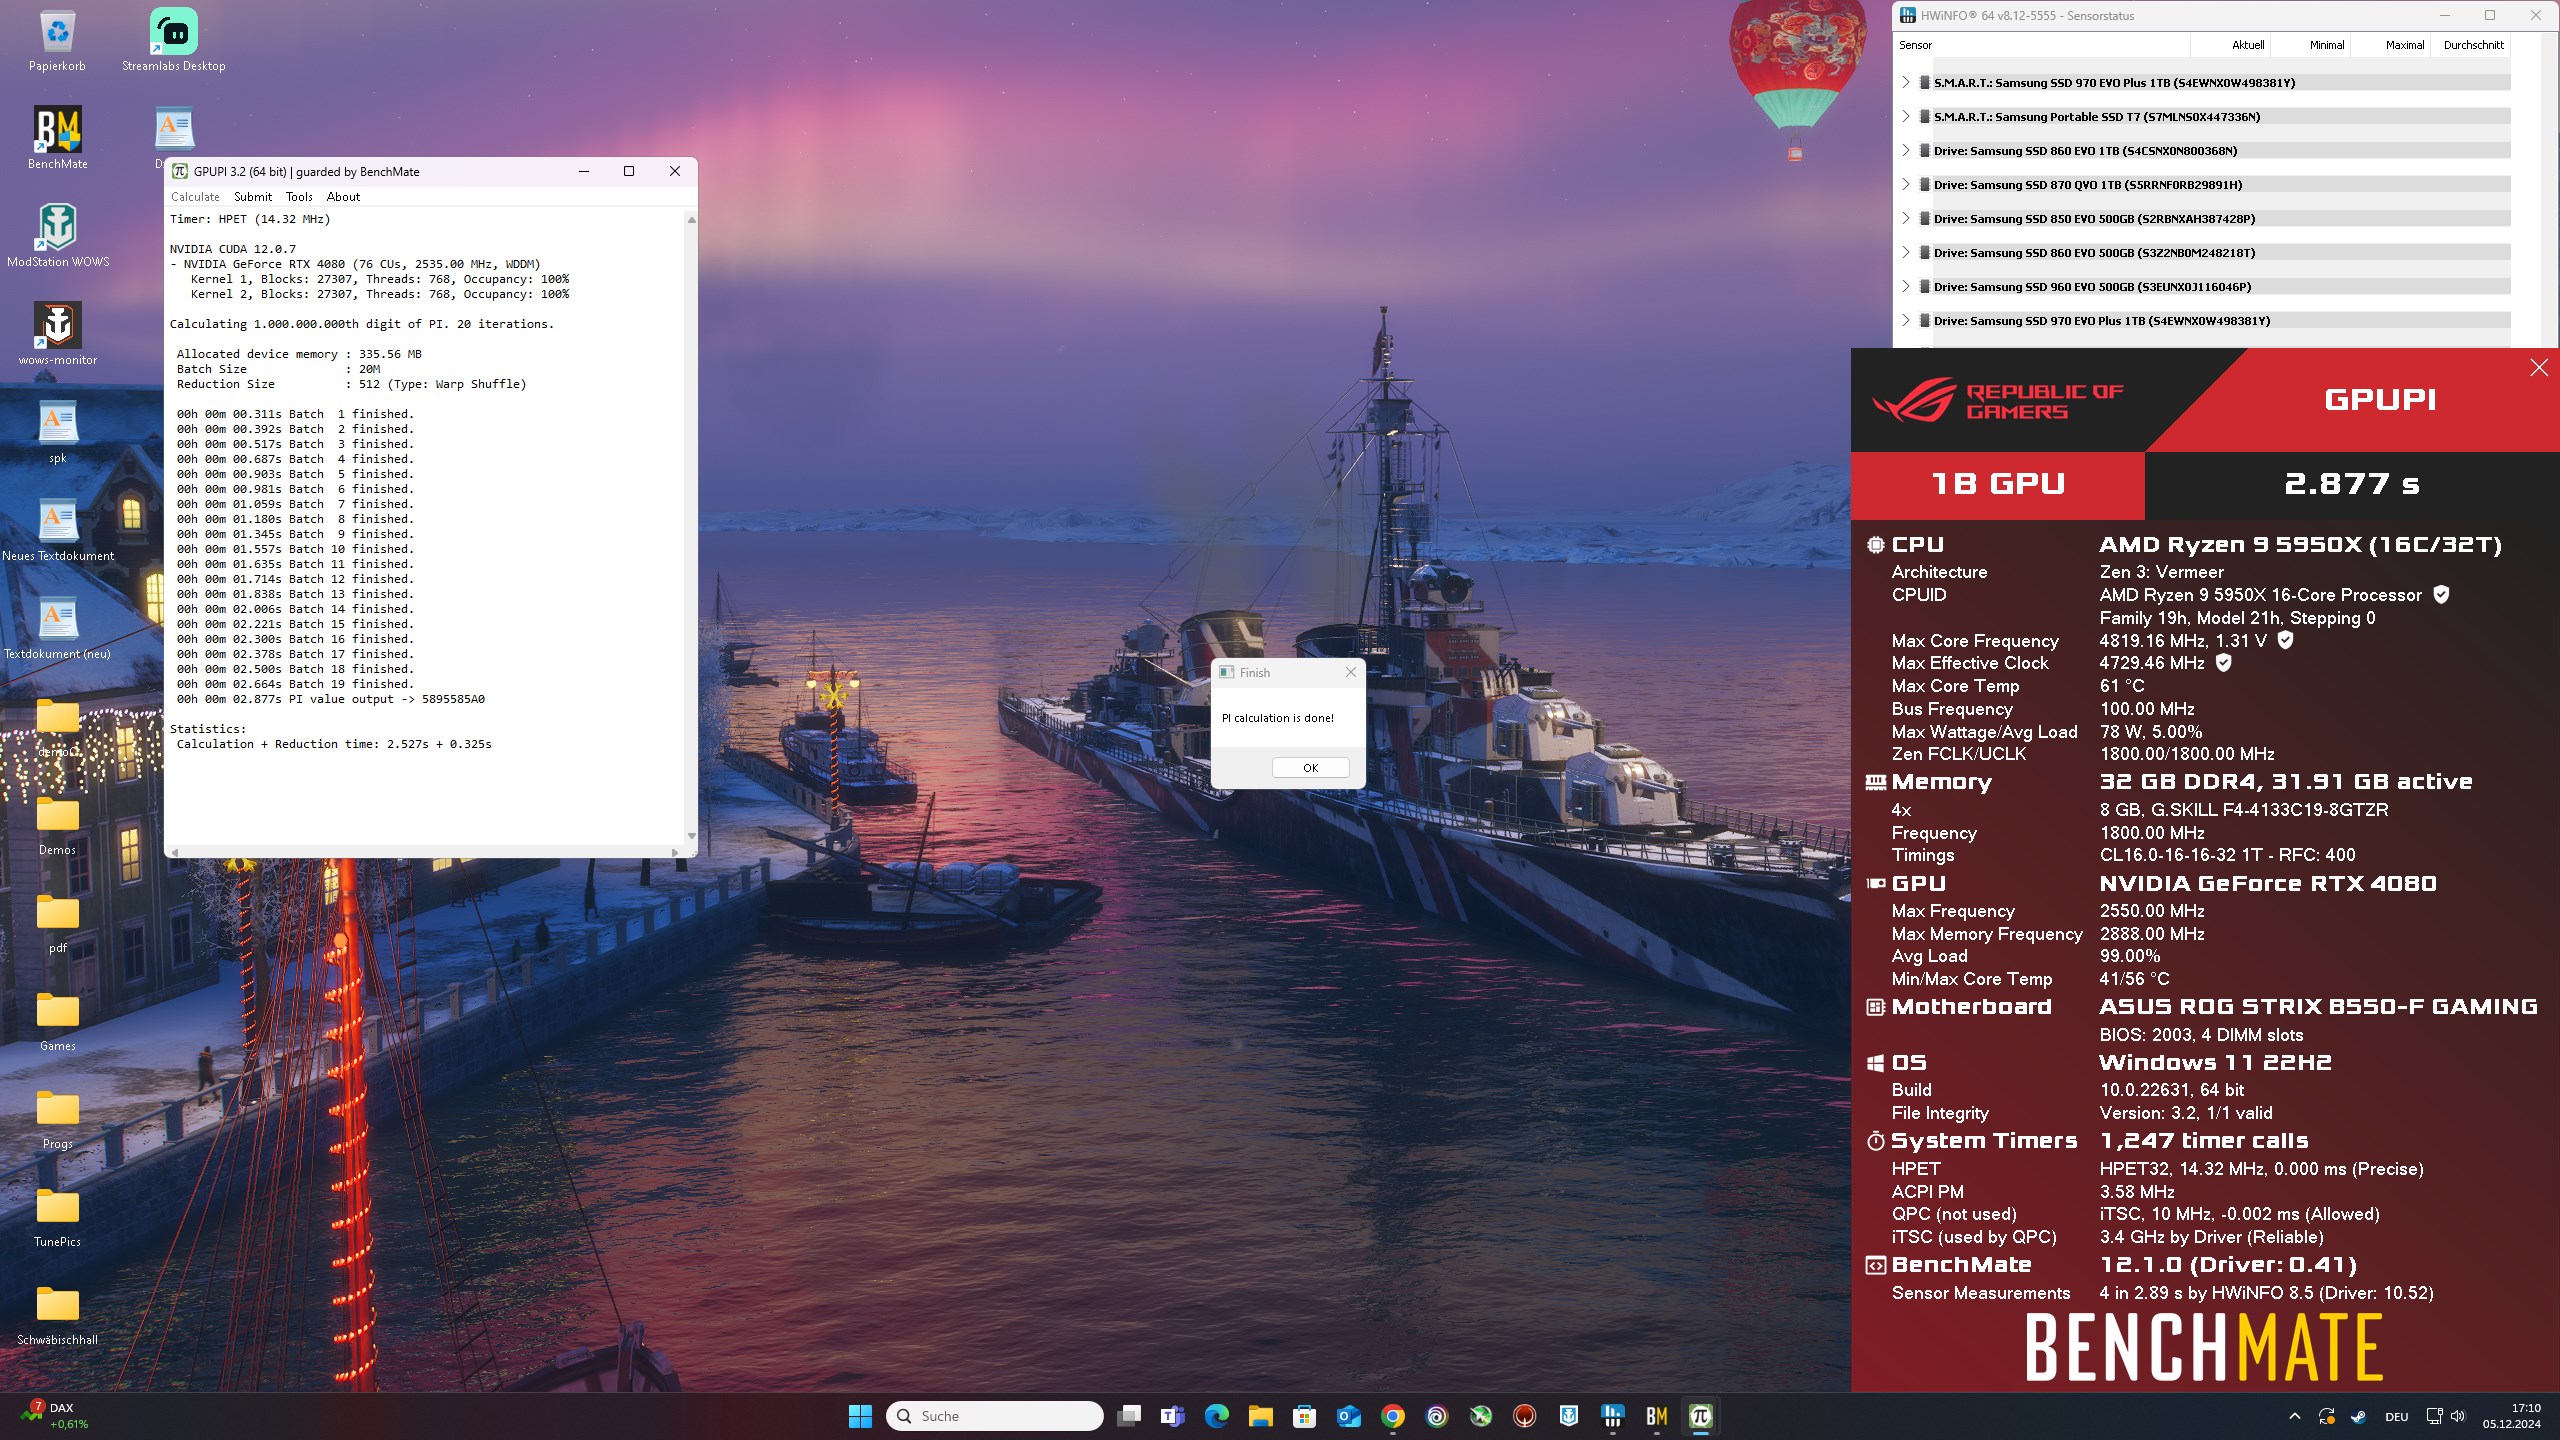Click 'PI calculation is done!' message text
The image size is (2560, 1440).
[x=1278, y=718]
